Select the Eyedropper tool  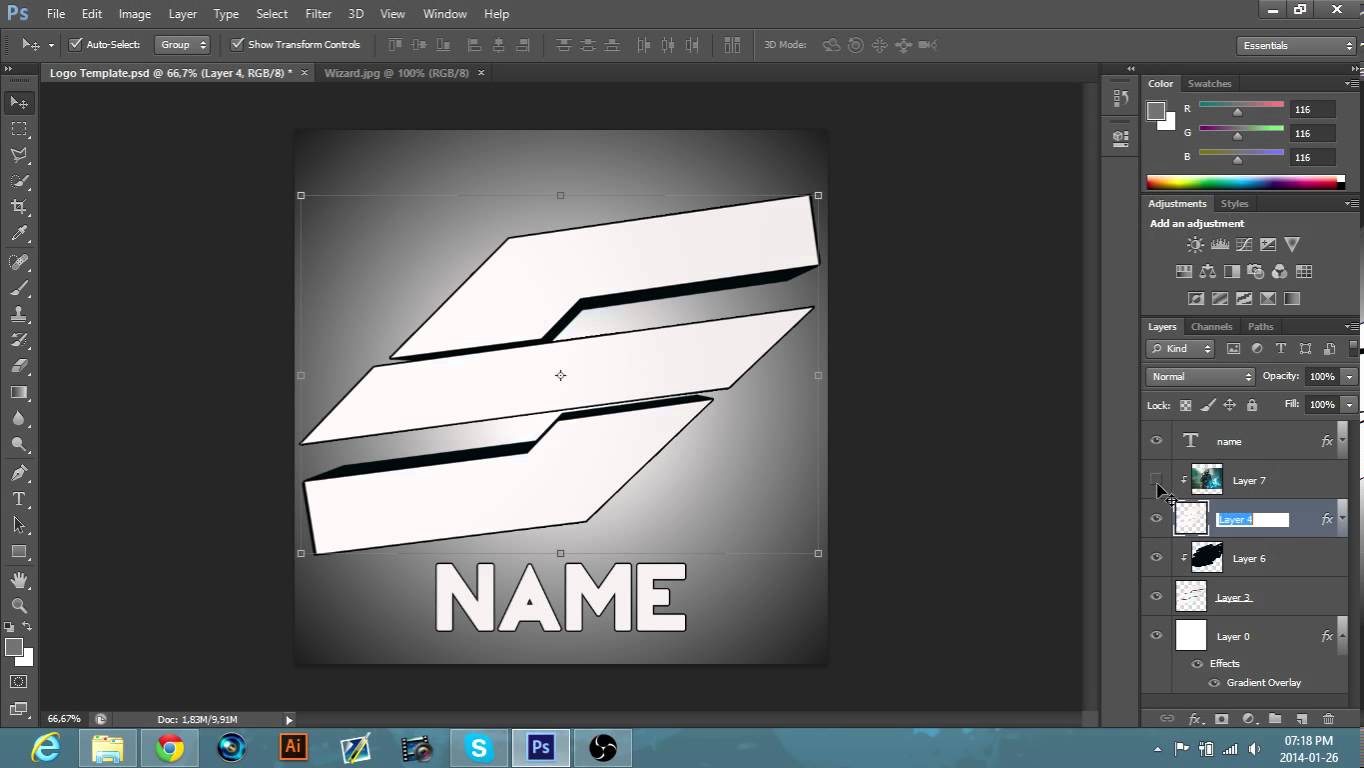point(19,233)
